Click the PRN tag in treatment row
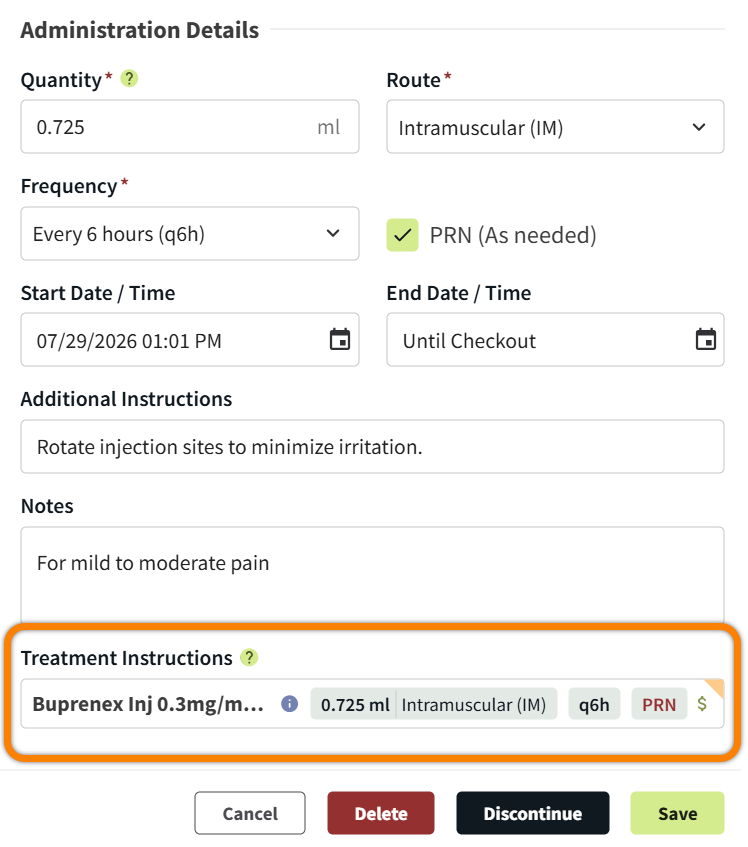This screenshot has height=847, width=748. 659,704
